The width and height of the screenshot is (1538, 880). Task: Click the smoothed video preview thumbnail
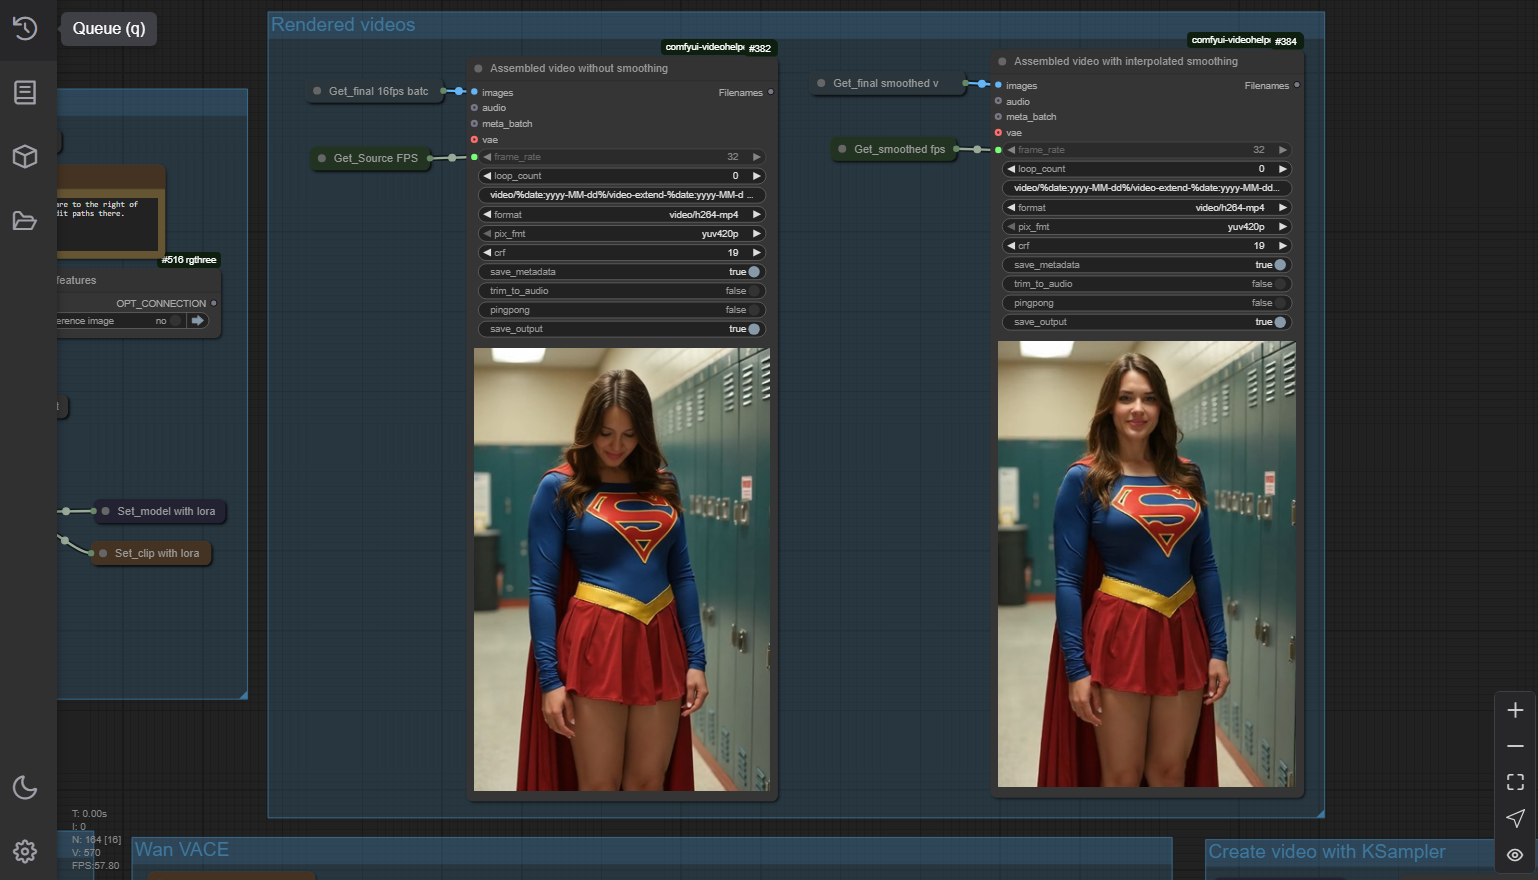[1146, 564]
